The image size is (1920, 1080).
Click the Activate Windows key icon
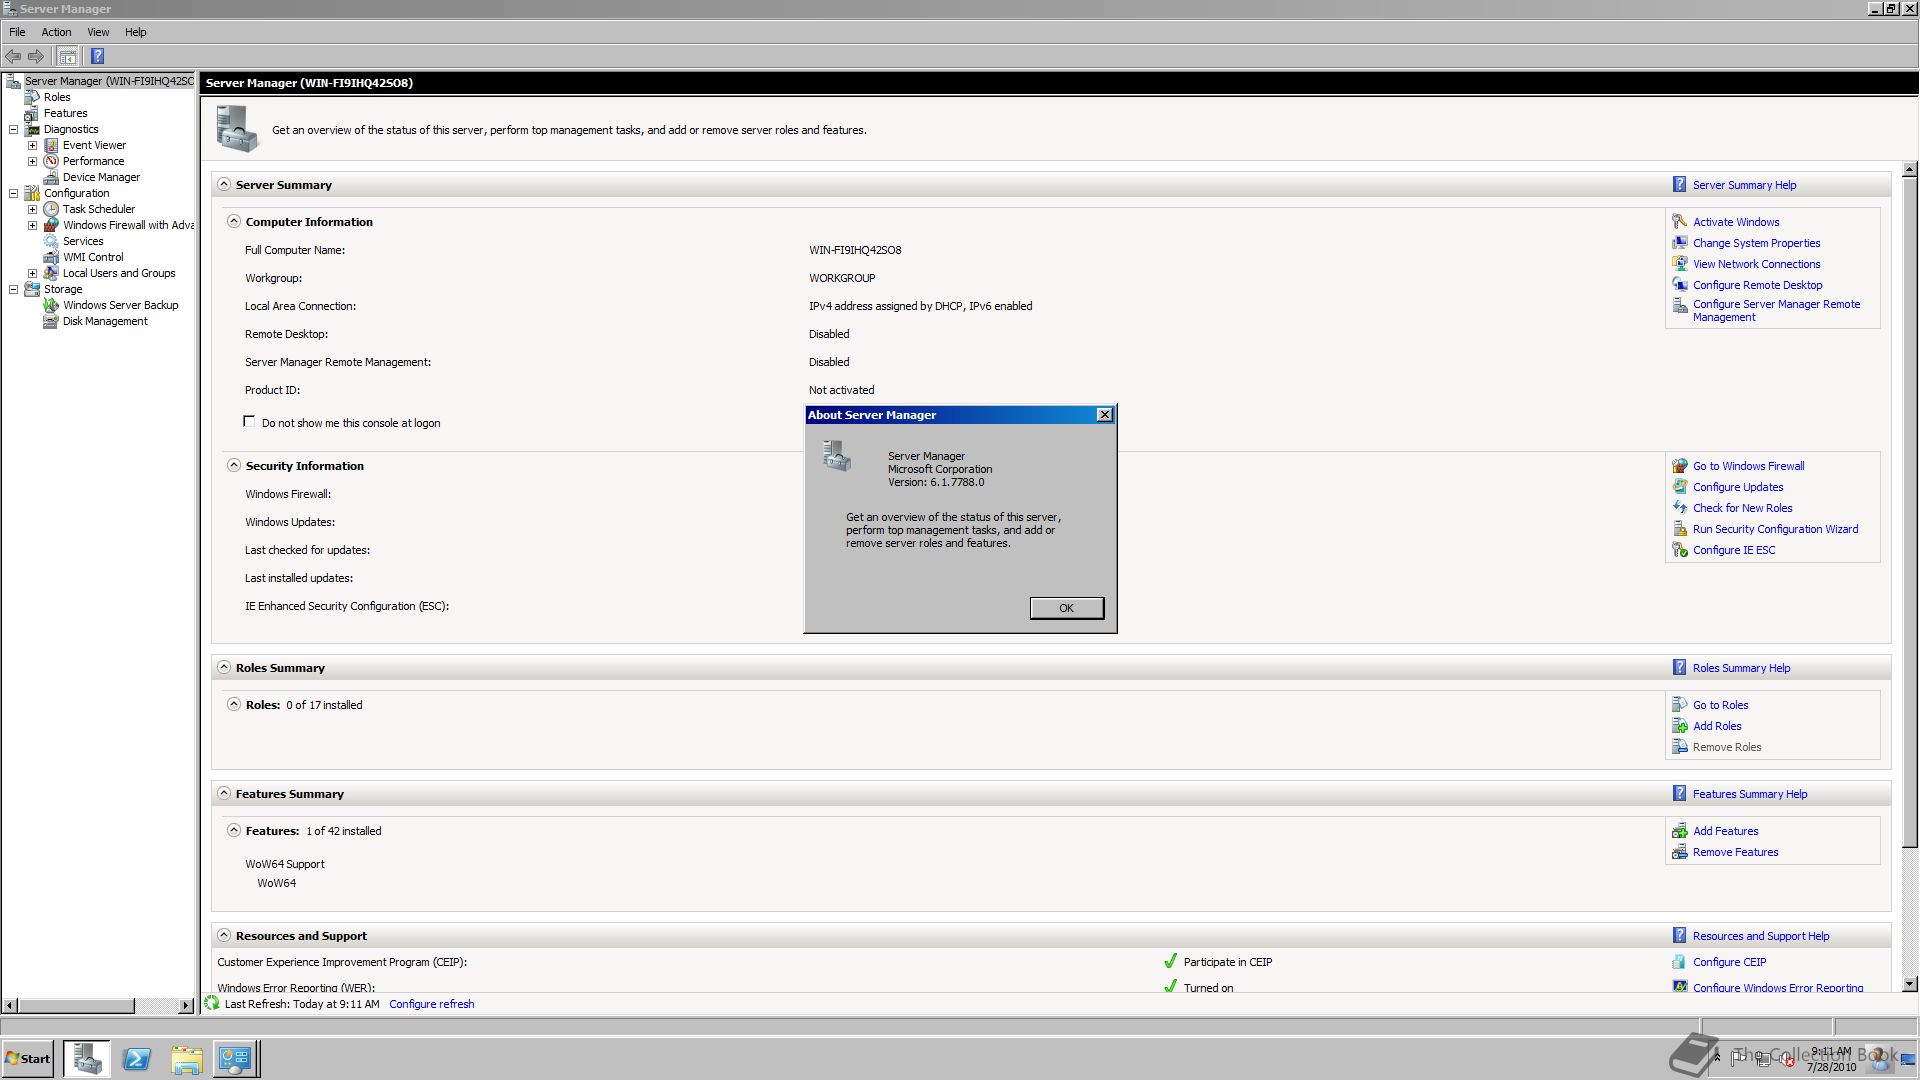click(x=1680, y=221)
